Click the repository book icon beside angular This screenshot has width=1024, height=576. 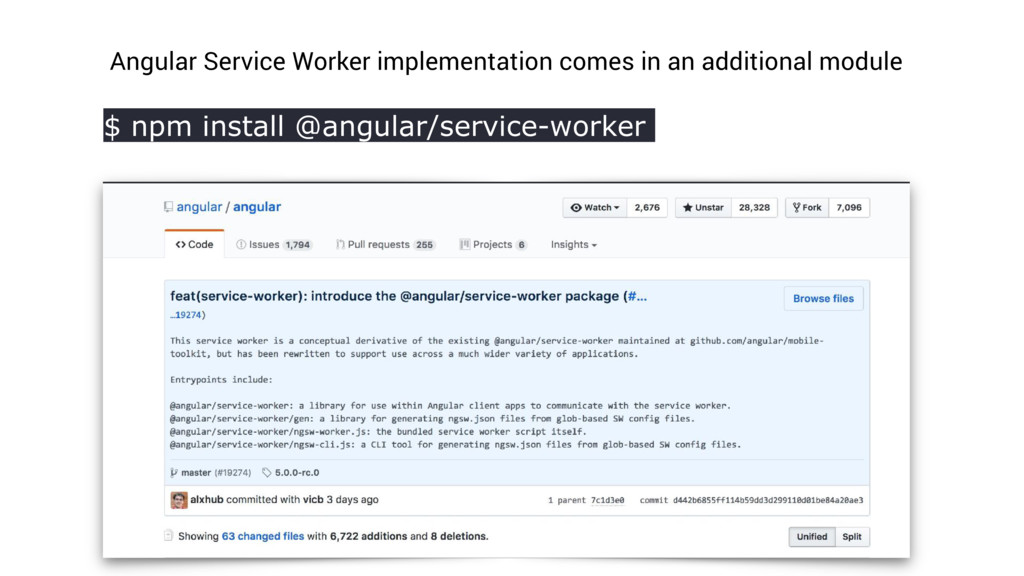(x=168, y=207)
